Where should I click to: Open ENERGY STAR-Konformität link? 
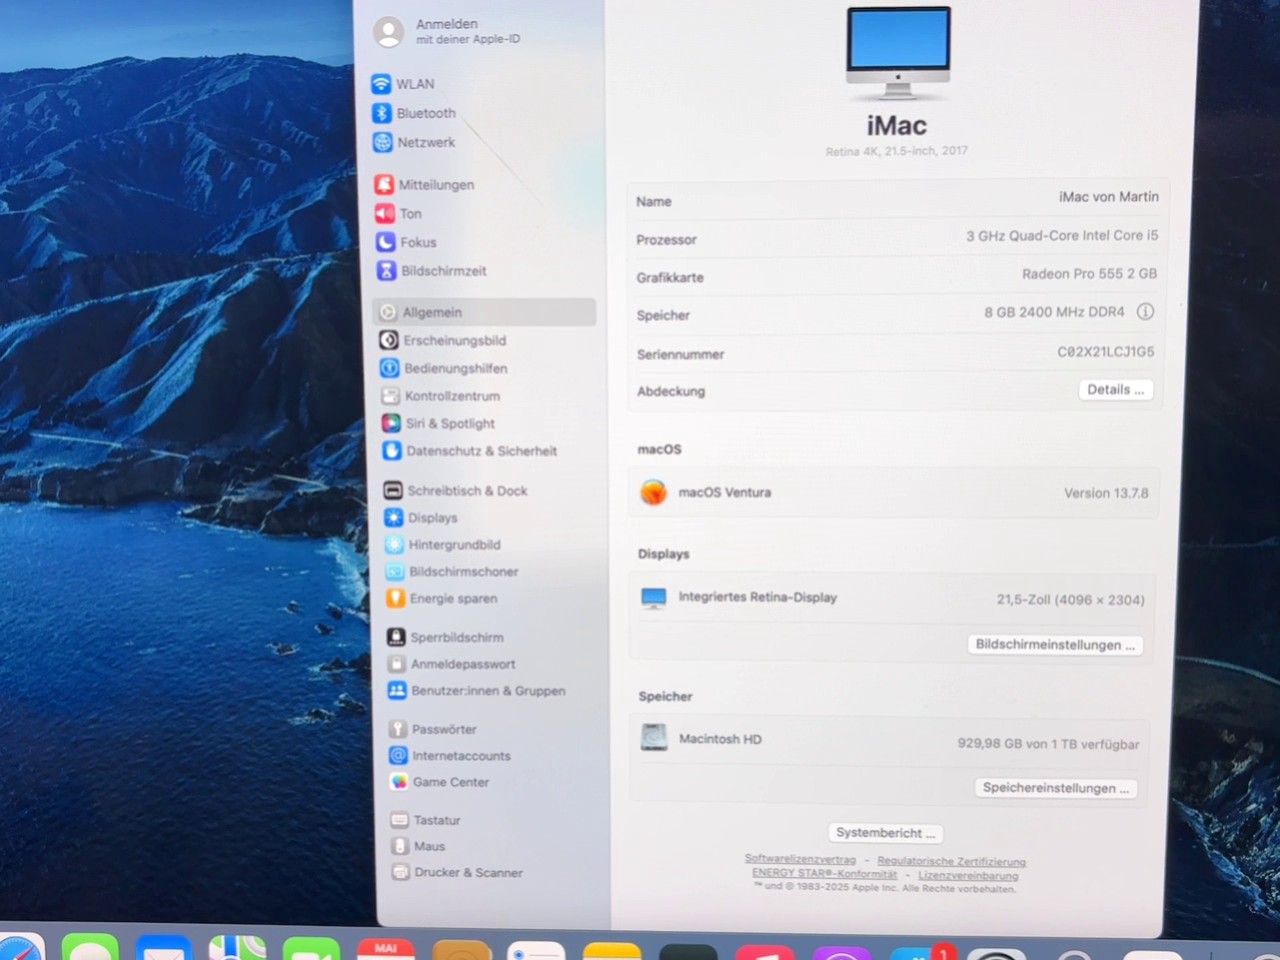824,873
